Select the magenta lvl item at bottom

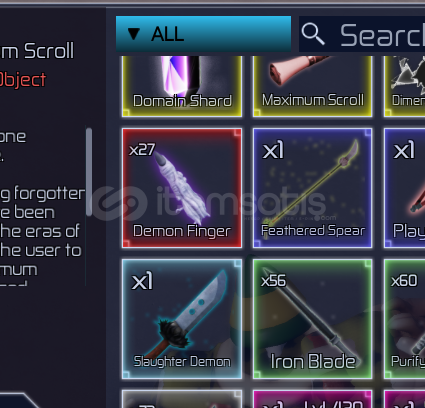point(312,399)
